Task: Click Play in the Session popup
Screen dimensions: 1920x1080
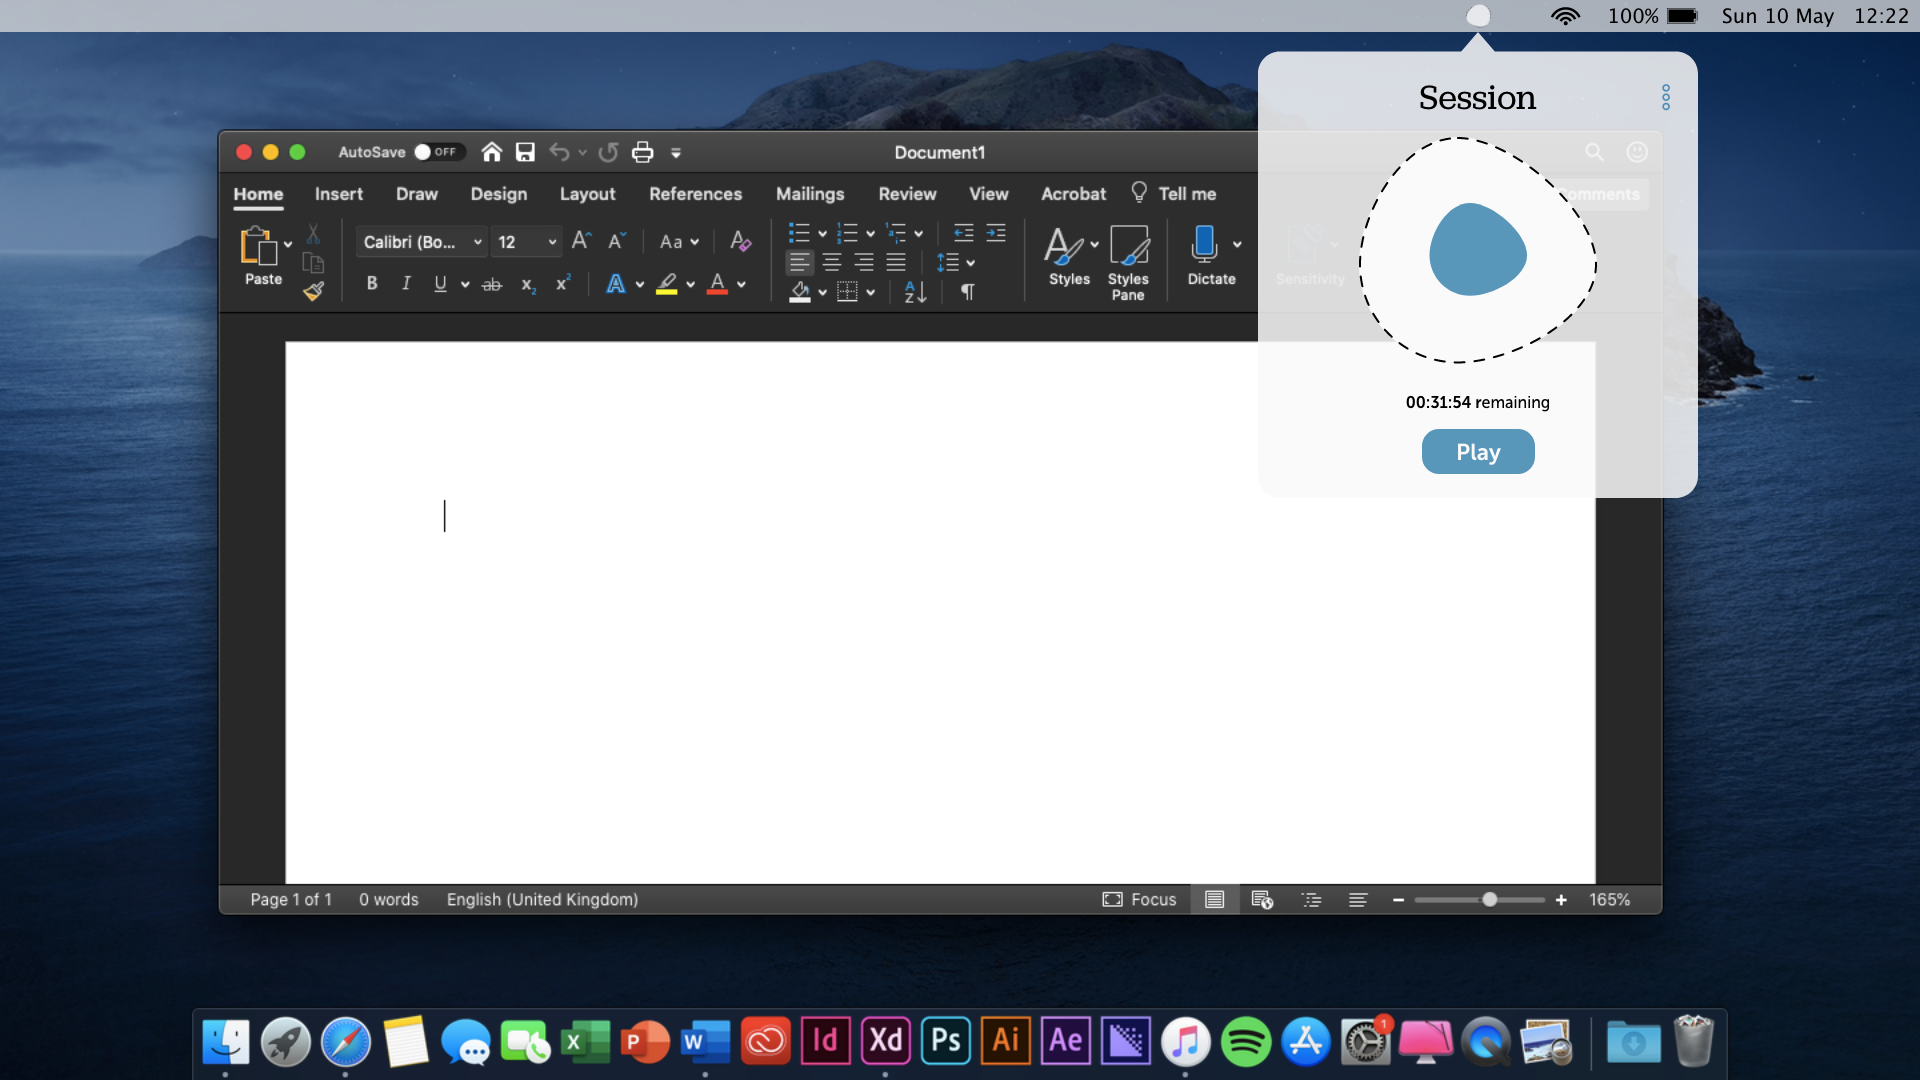Action: pyautogui.click(x=1478, y=452)
